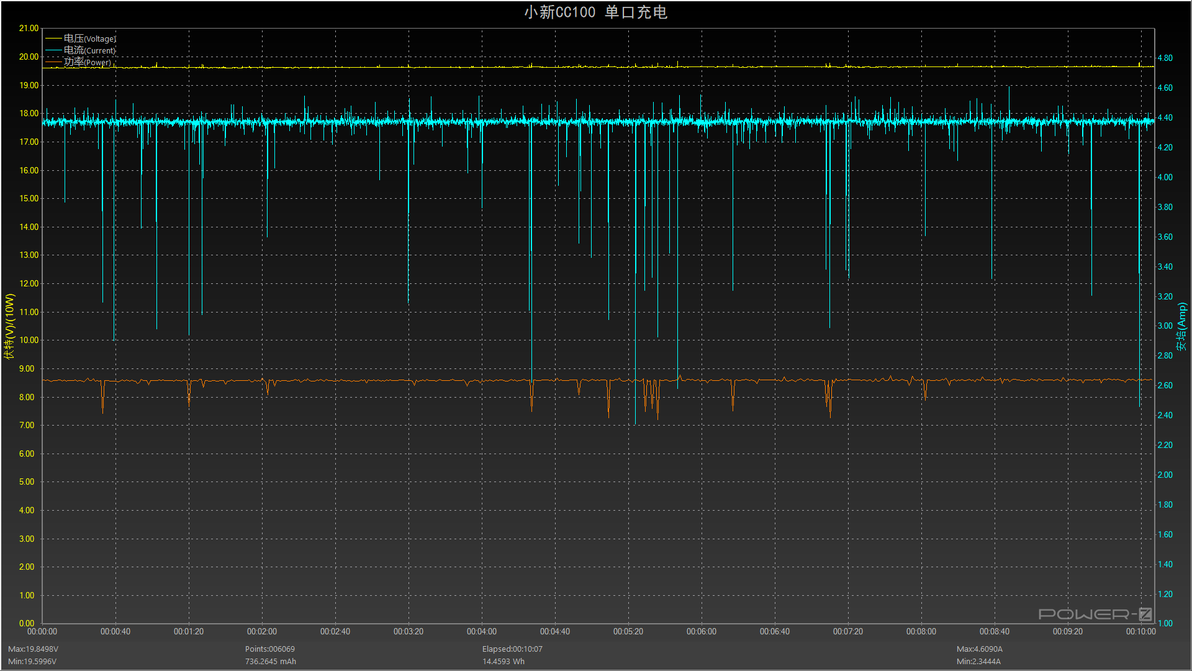1192x671 pixels.
Task: Click the 15.00 label on left axis
Action: click(x=29, y=198)
